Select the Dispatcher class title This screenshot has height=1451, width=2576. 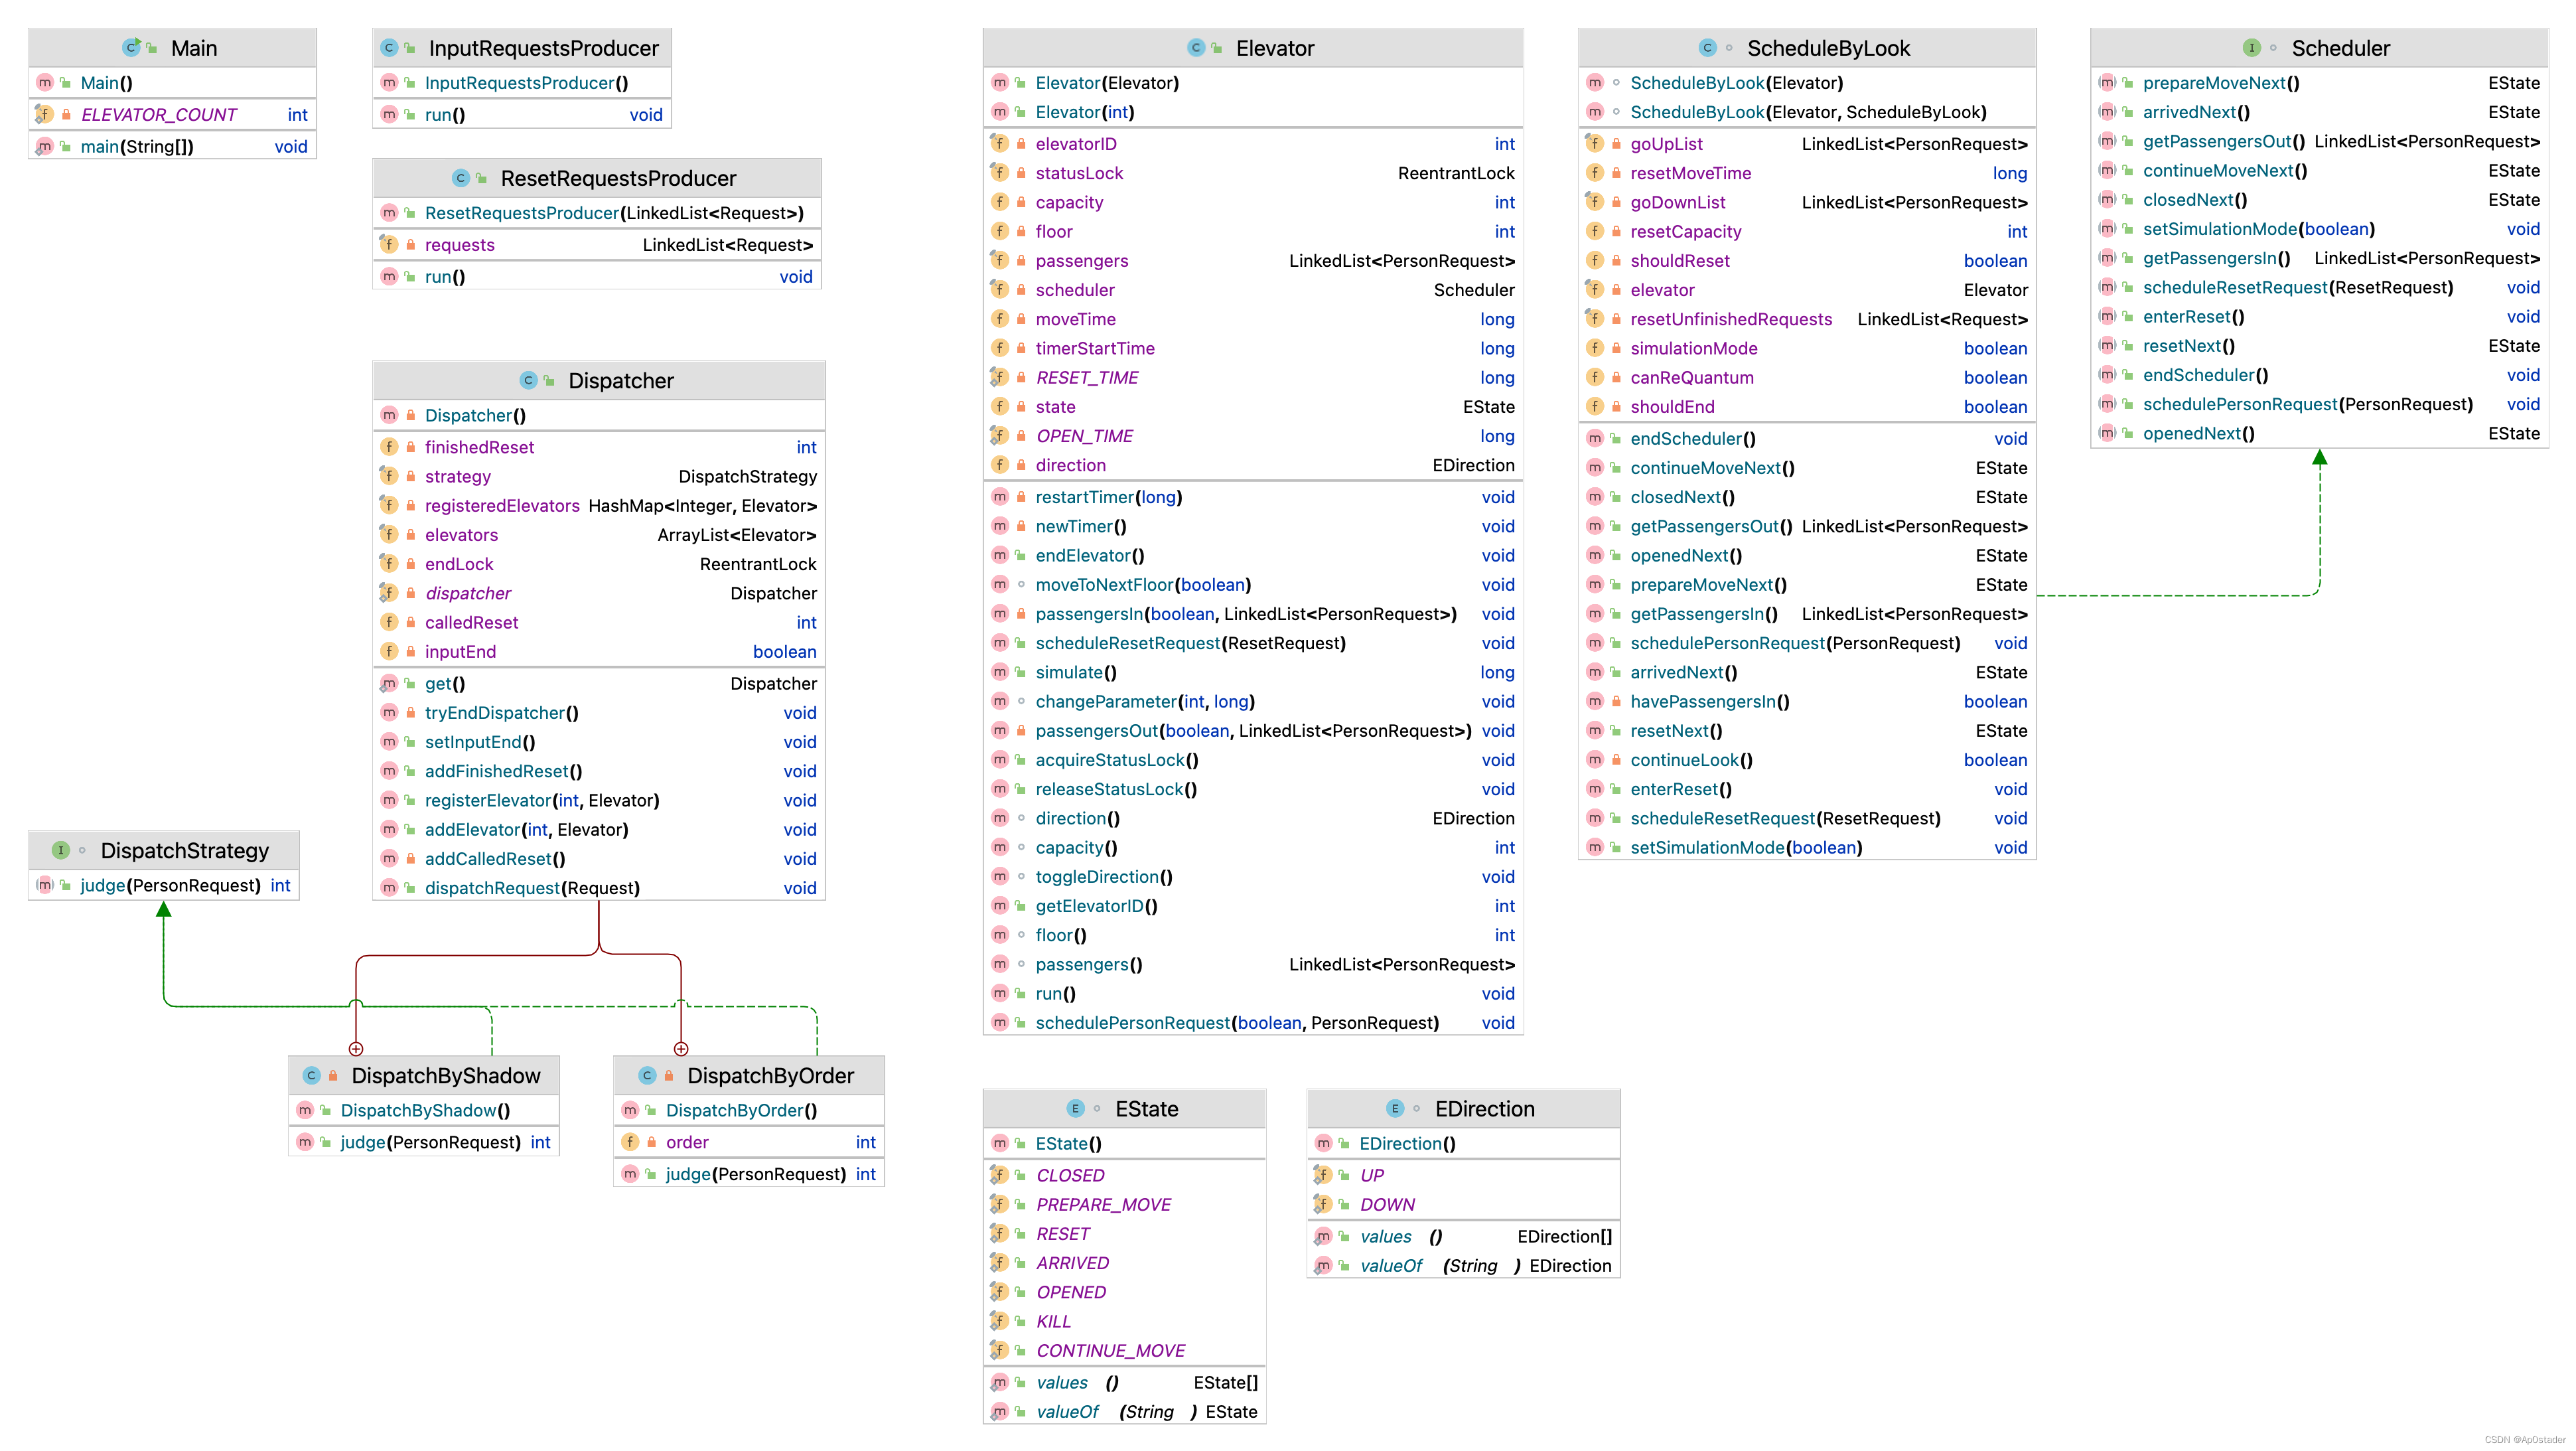point(621,381)
